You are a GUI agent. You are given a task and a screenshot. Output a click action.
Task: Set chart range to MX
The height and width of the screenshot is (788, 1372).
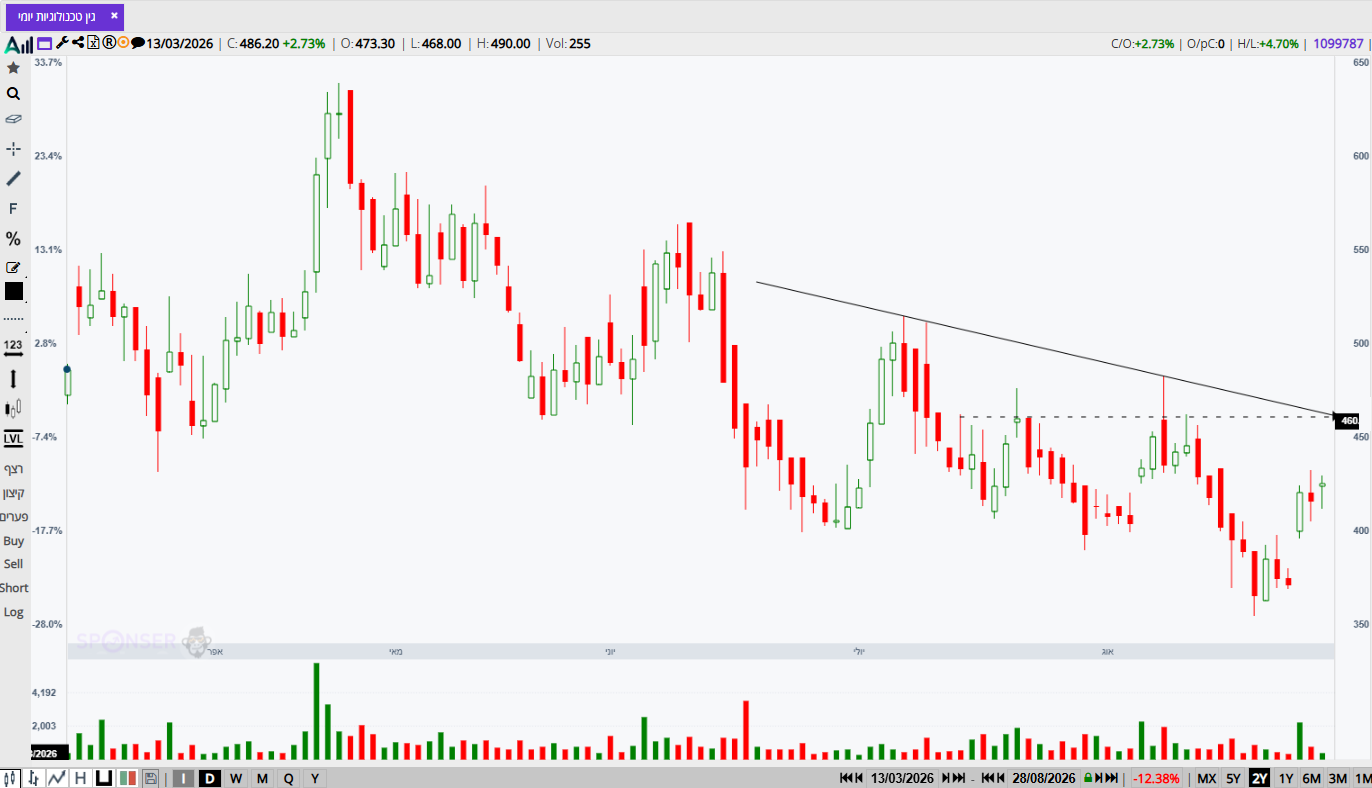pyautogui.click(x=1207, y=778)
